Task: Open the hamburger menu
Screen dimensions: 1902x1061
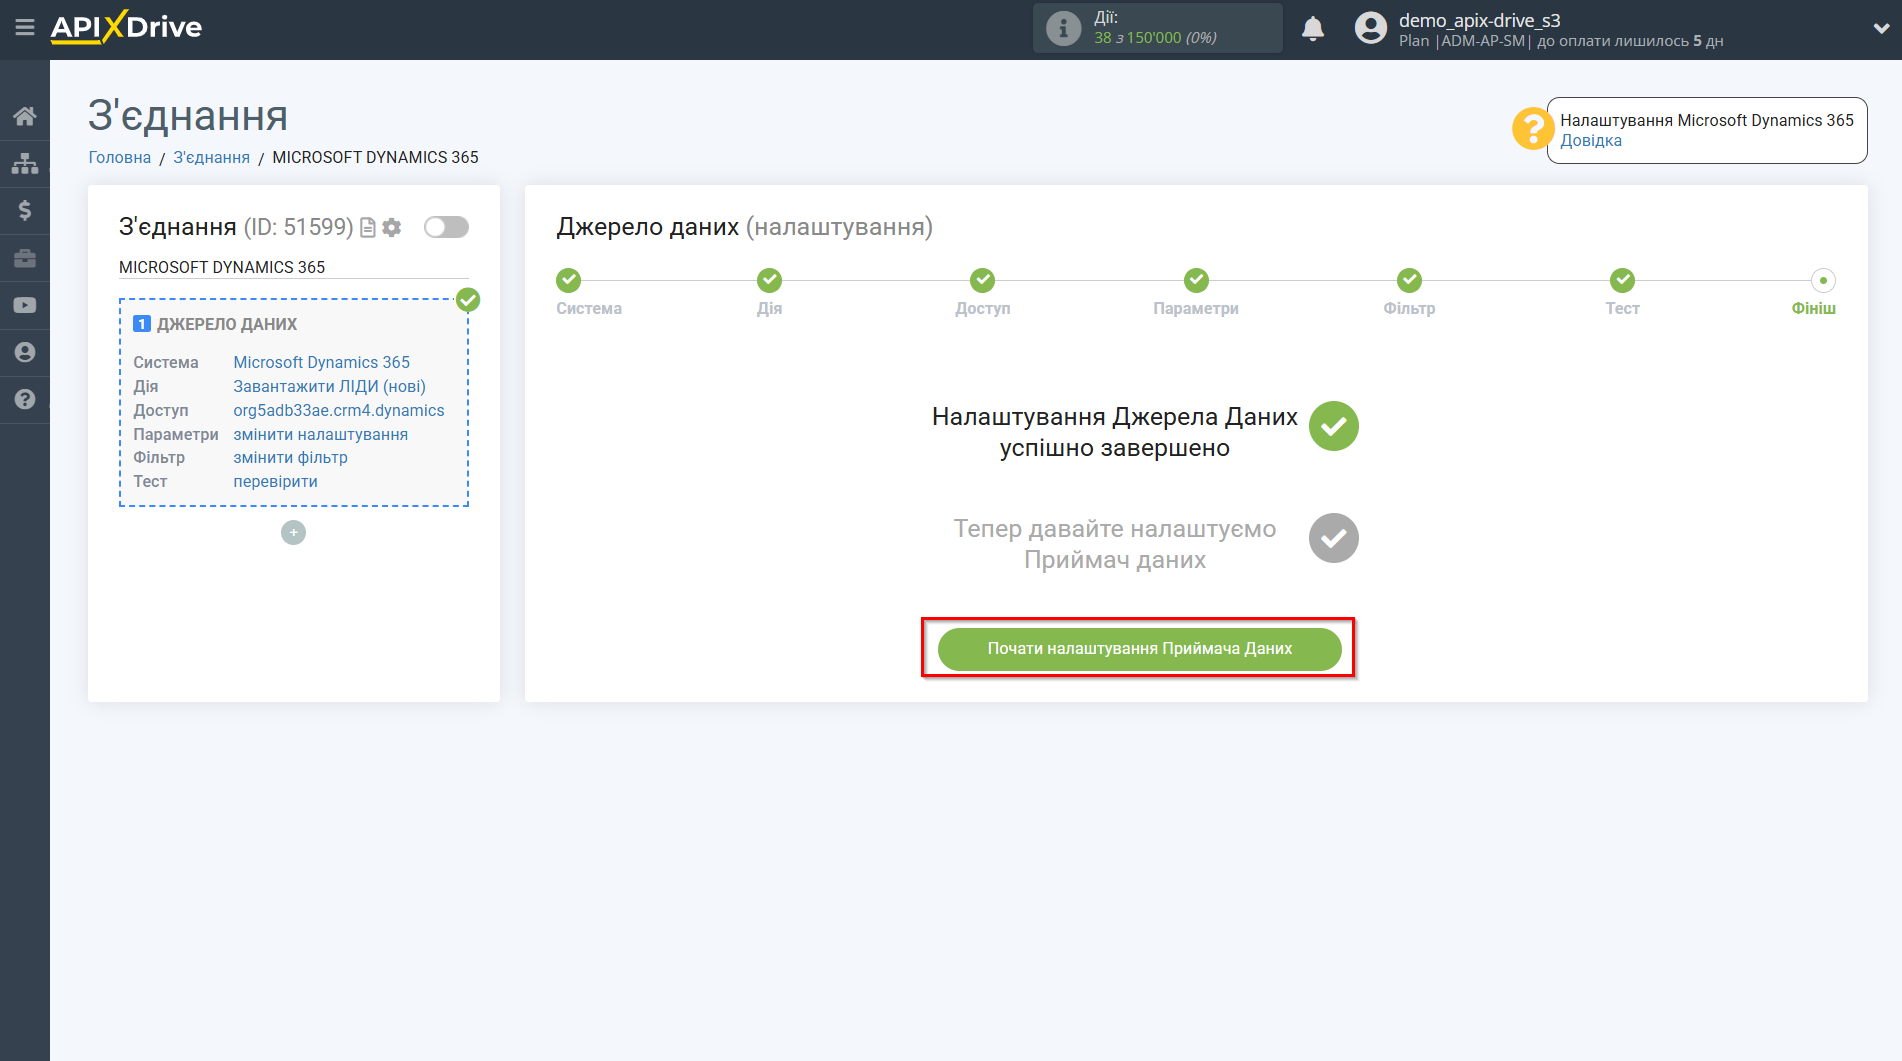Action: 25,28
